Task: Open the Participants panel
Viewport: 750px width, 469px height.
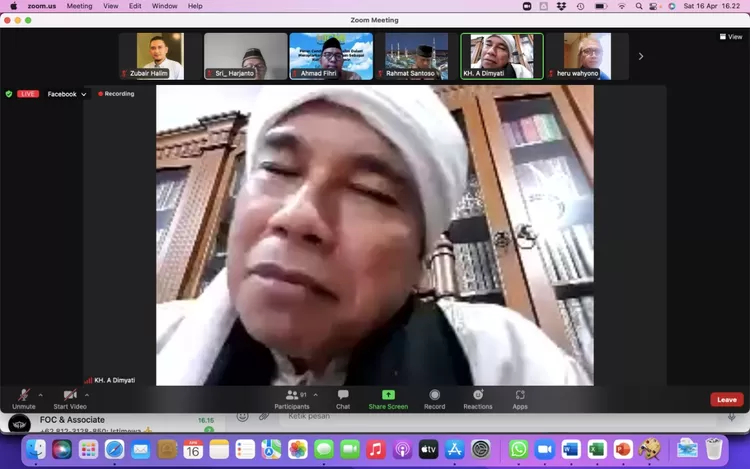Action: pos(291,398)
